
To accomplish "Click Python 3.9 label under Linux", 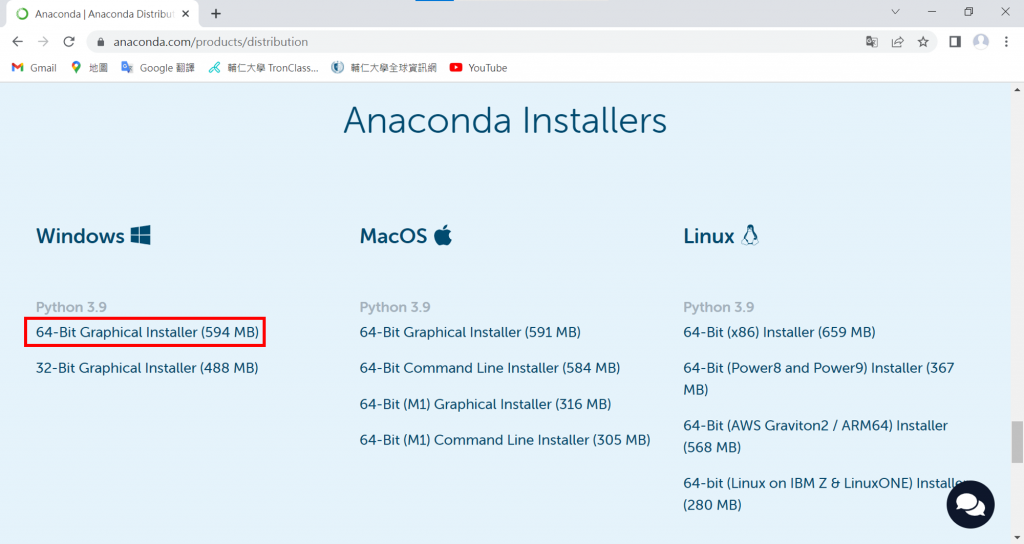I will (x=718, y=307).
